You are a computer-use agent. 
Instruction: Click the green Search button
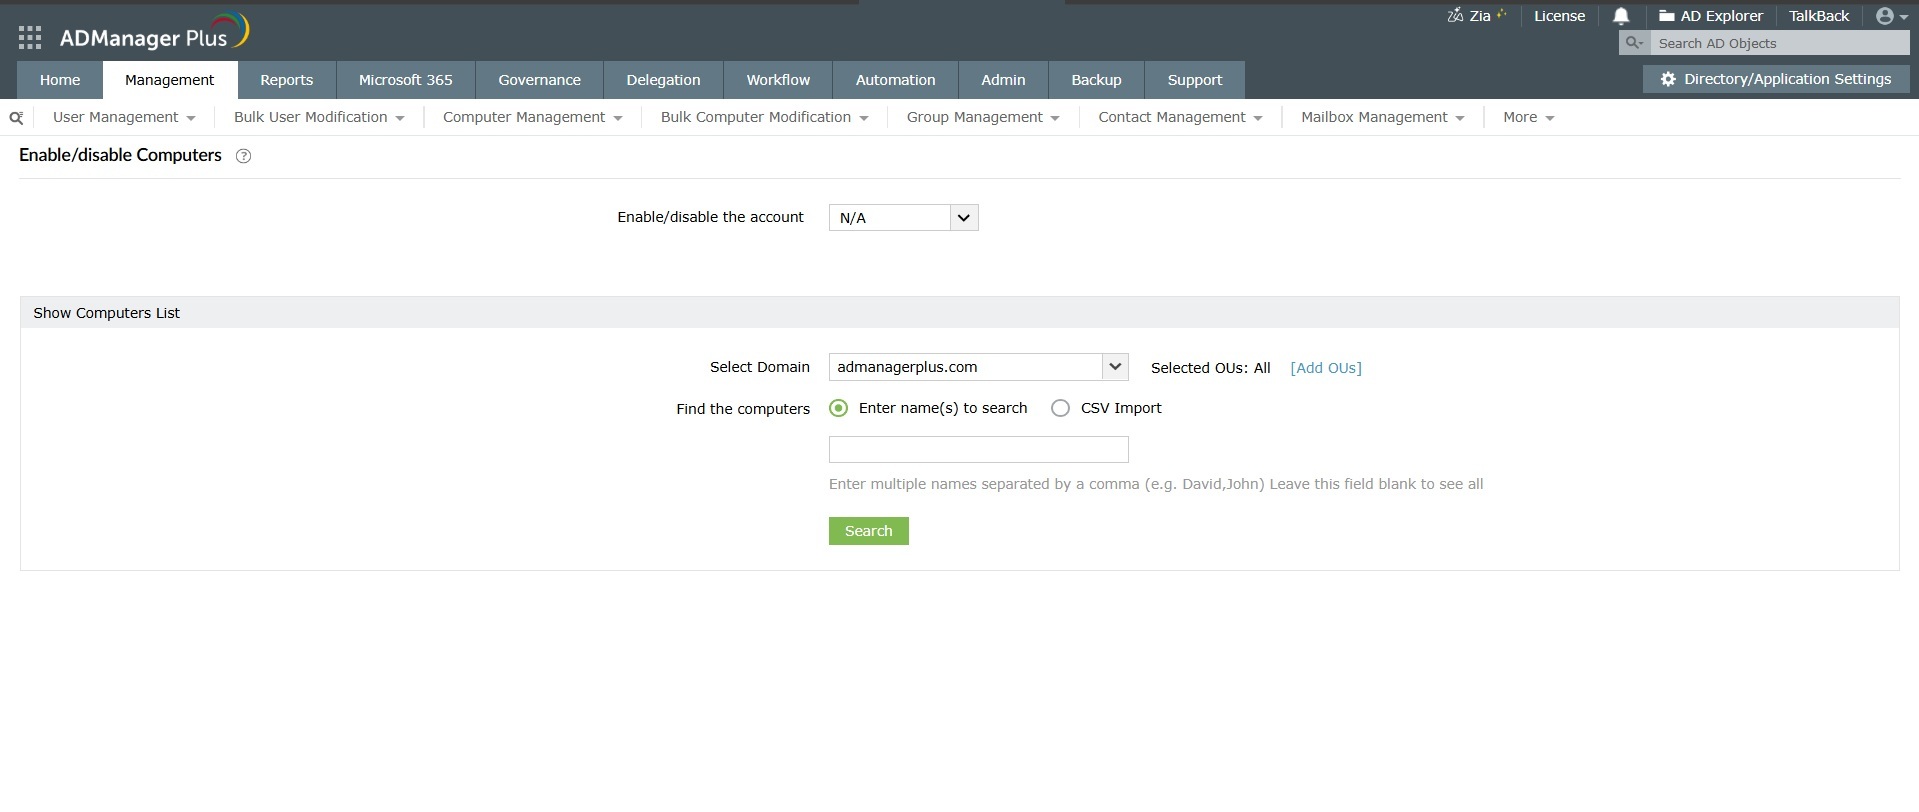[869, 531]
